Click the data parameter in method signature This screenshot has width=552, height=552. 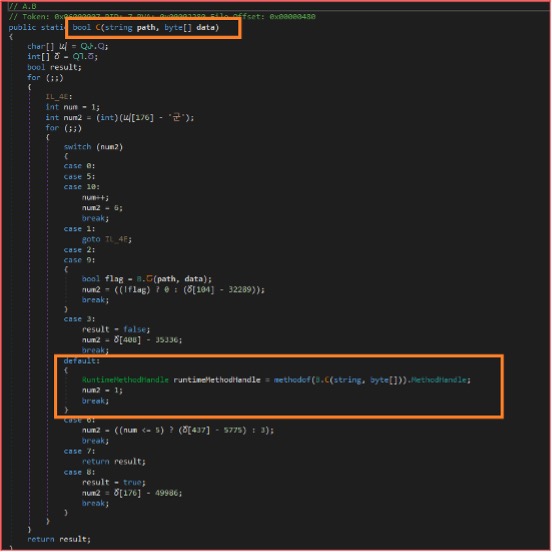[206, 27]
